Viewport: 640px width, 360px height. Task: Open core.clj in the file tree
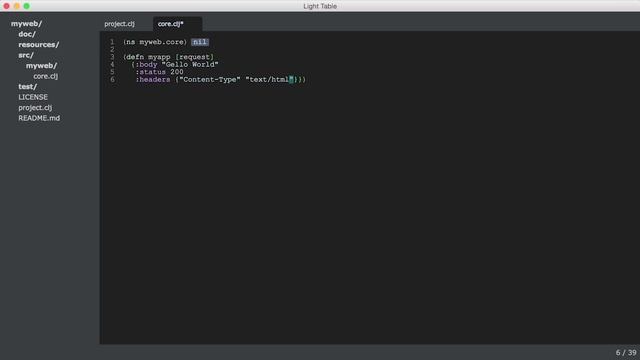pos(45,76)
